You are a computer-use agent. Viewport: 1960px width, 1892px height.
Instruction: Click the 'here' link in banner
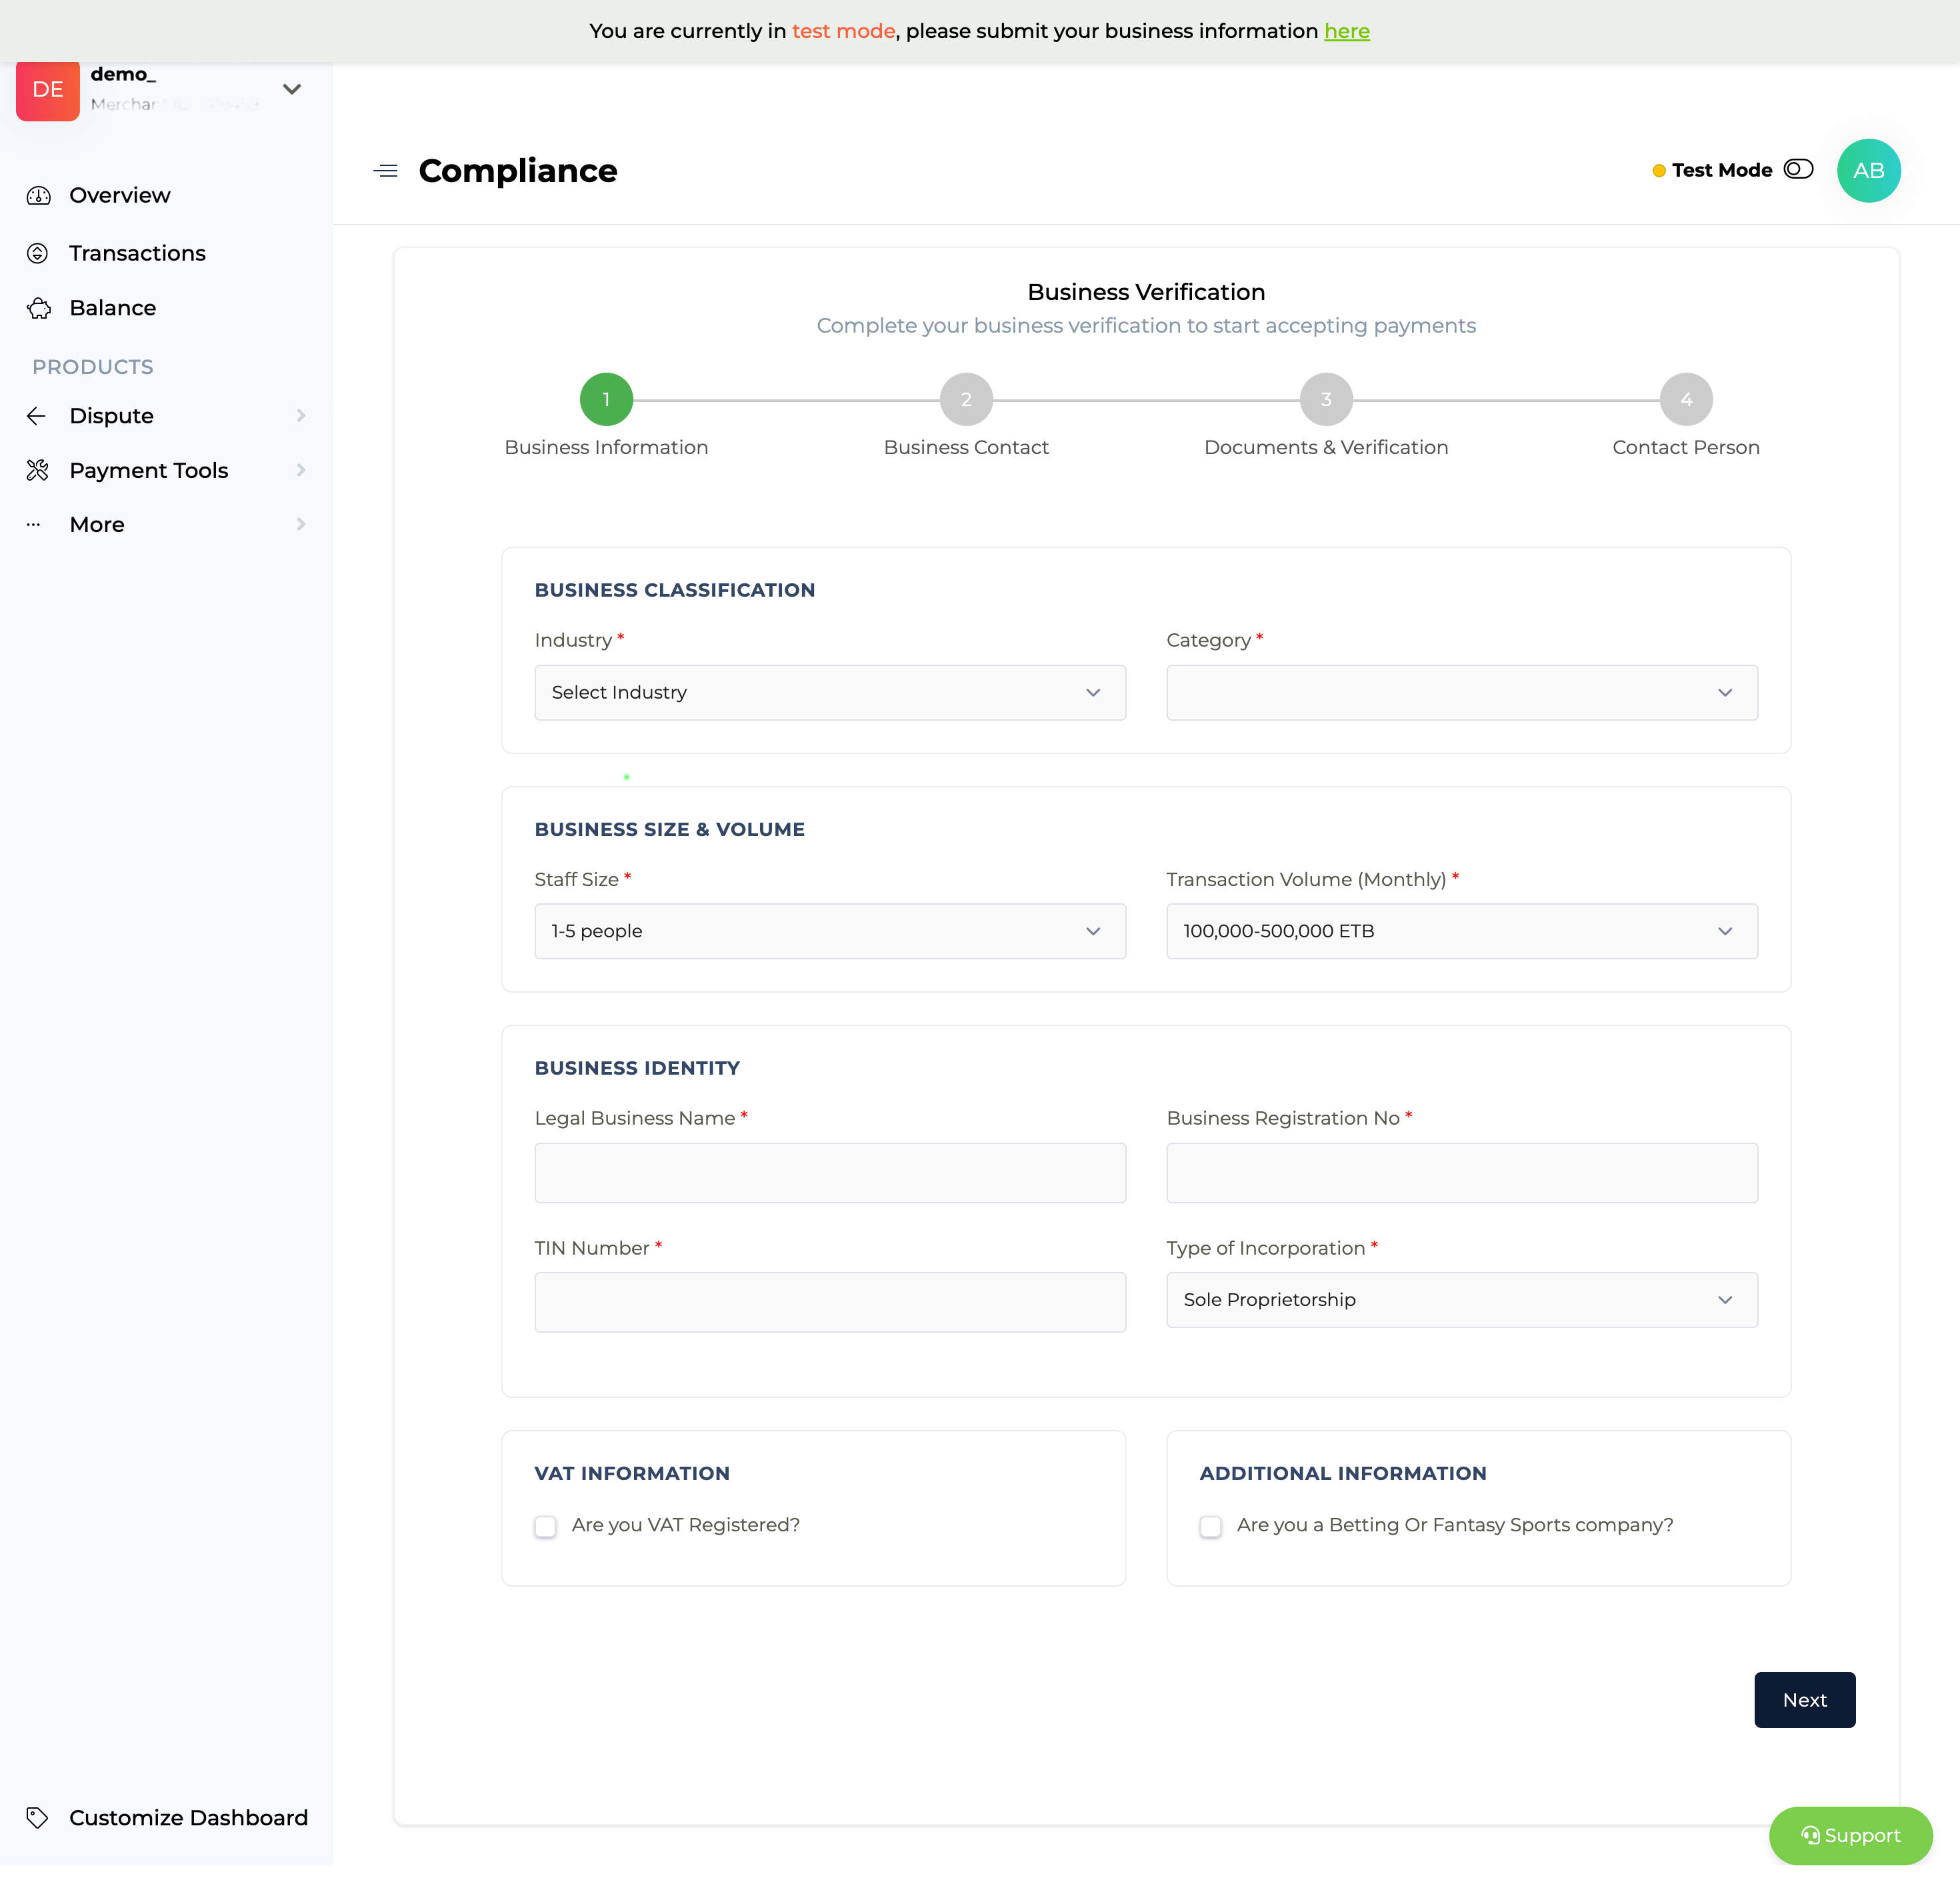[1346, 31]
